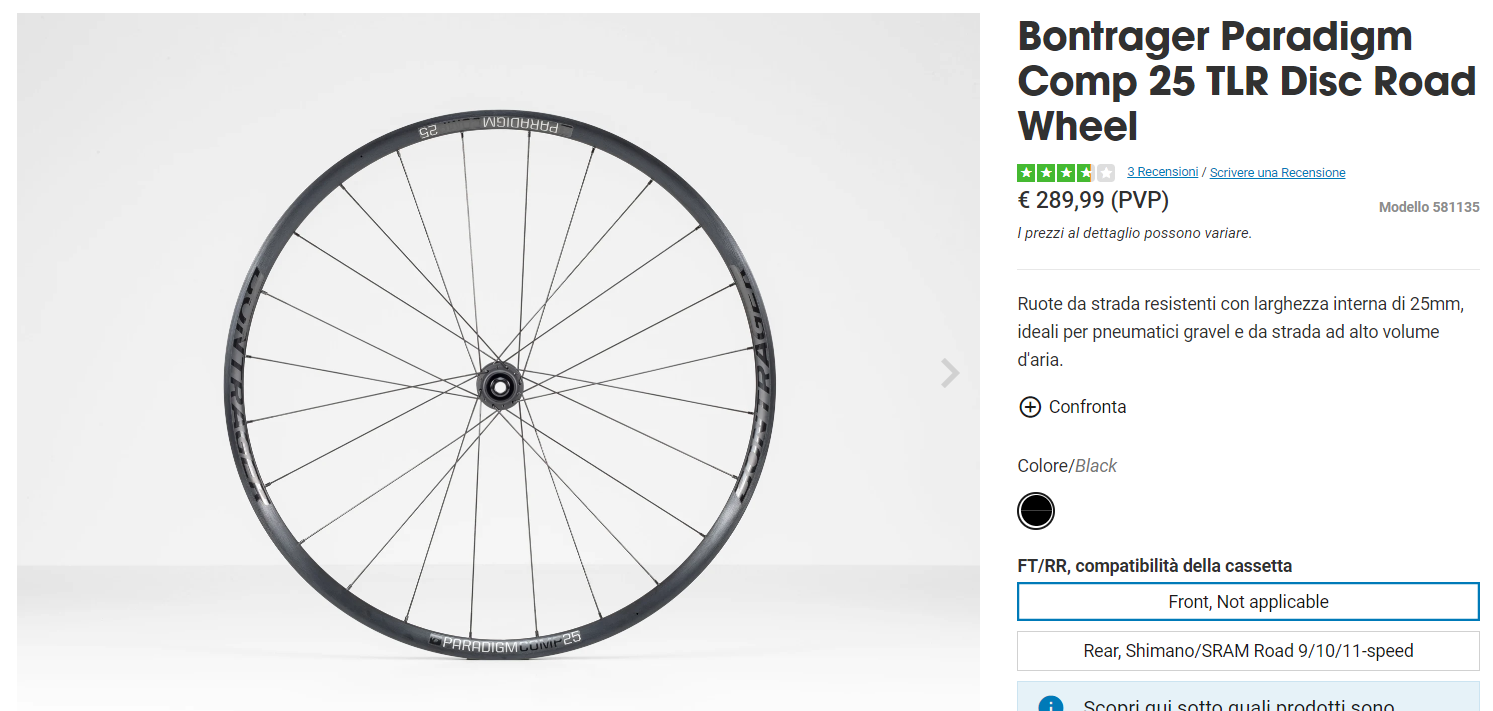
Task: Click the blue info icon in banner
Action: coord(1050,703)
